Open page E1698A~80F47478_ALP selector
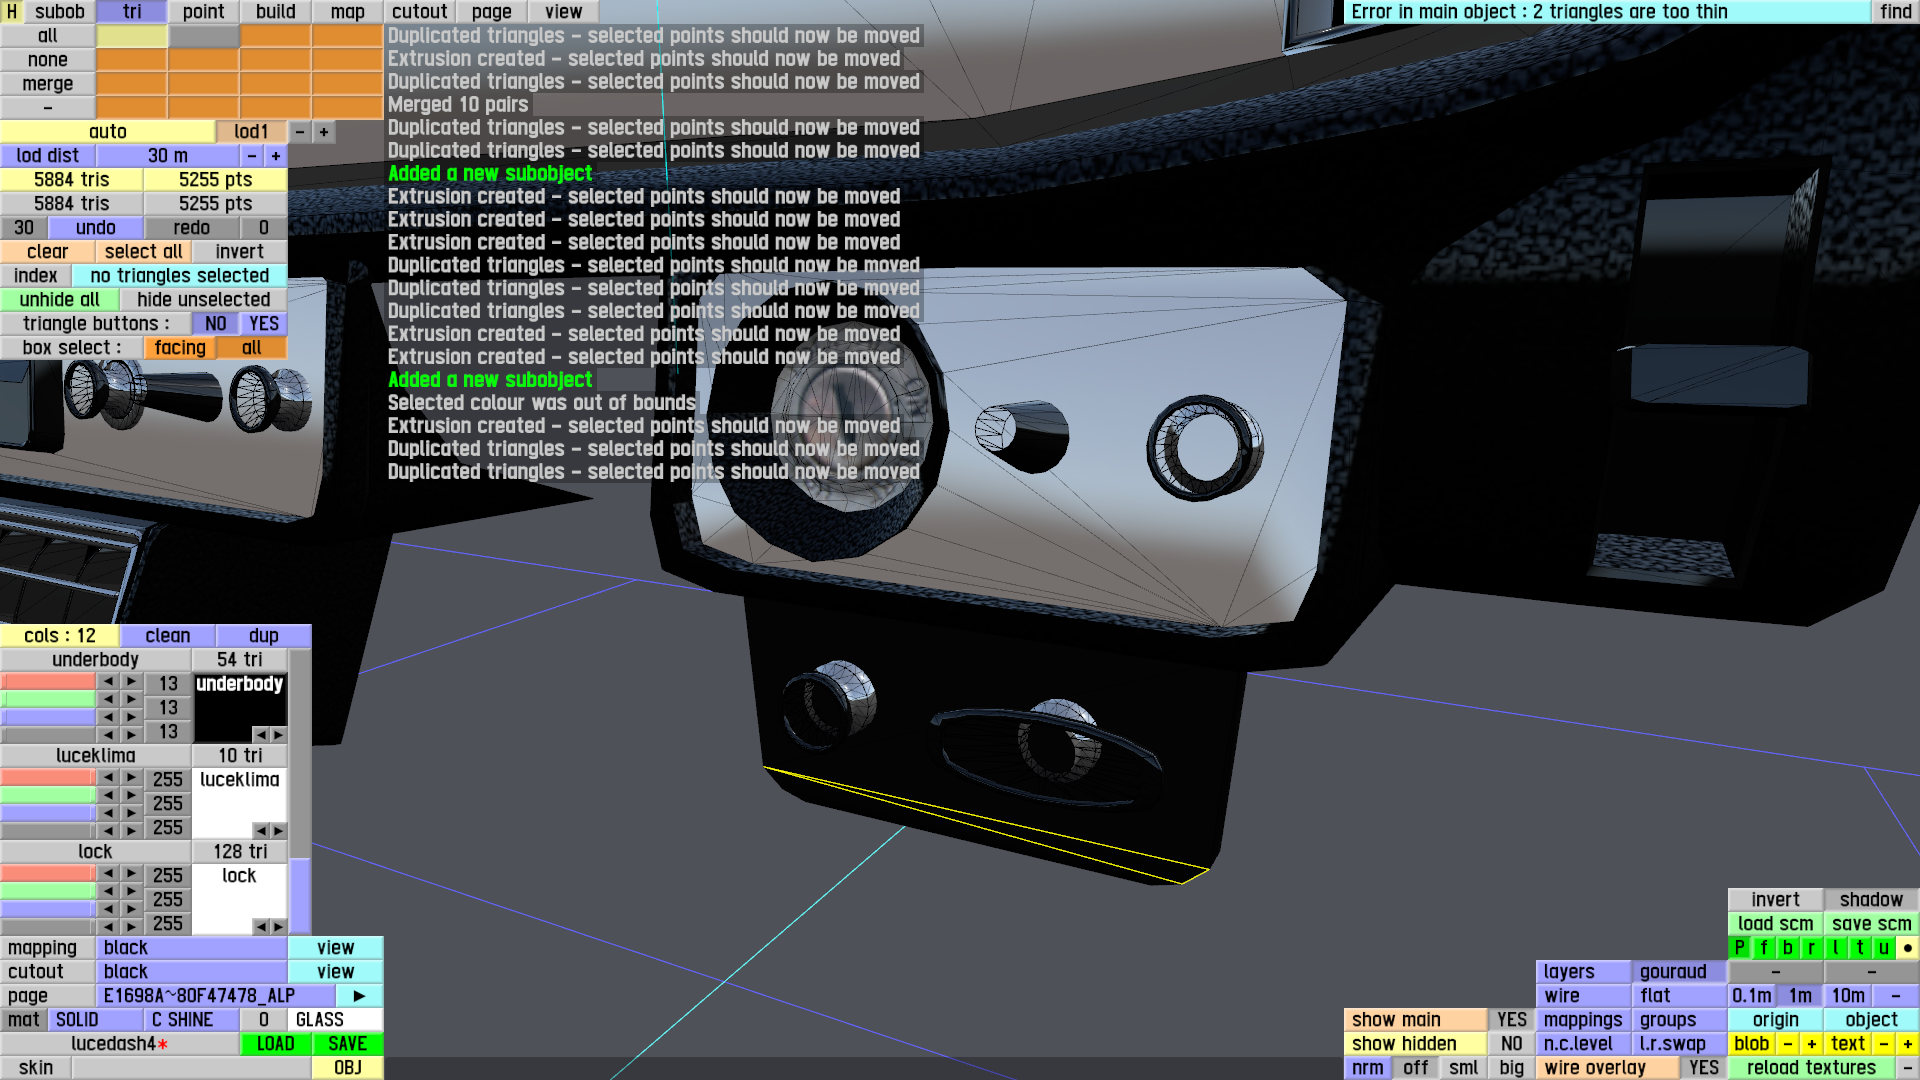 pos(215,996)
